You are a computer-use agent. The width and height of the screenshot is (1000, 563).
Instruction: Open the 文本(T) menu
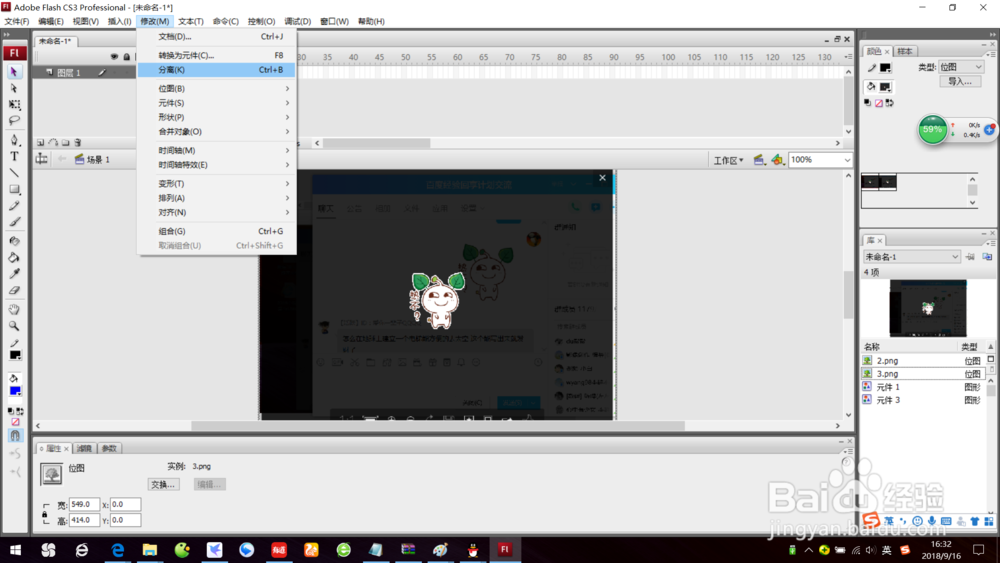click(x=191, y=21)
